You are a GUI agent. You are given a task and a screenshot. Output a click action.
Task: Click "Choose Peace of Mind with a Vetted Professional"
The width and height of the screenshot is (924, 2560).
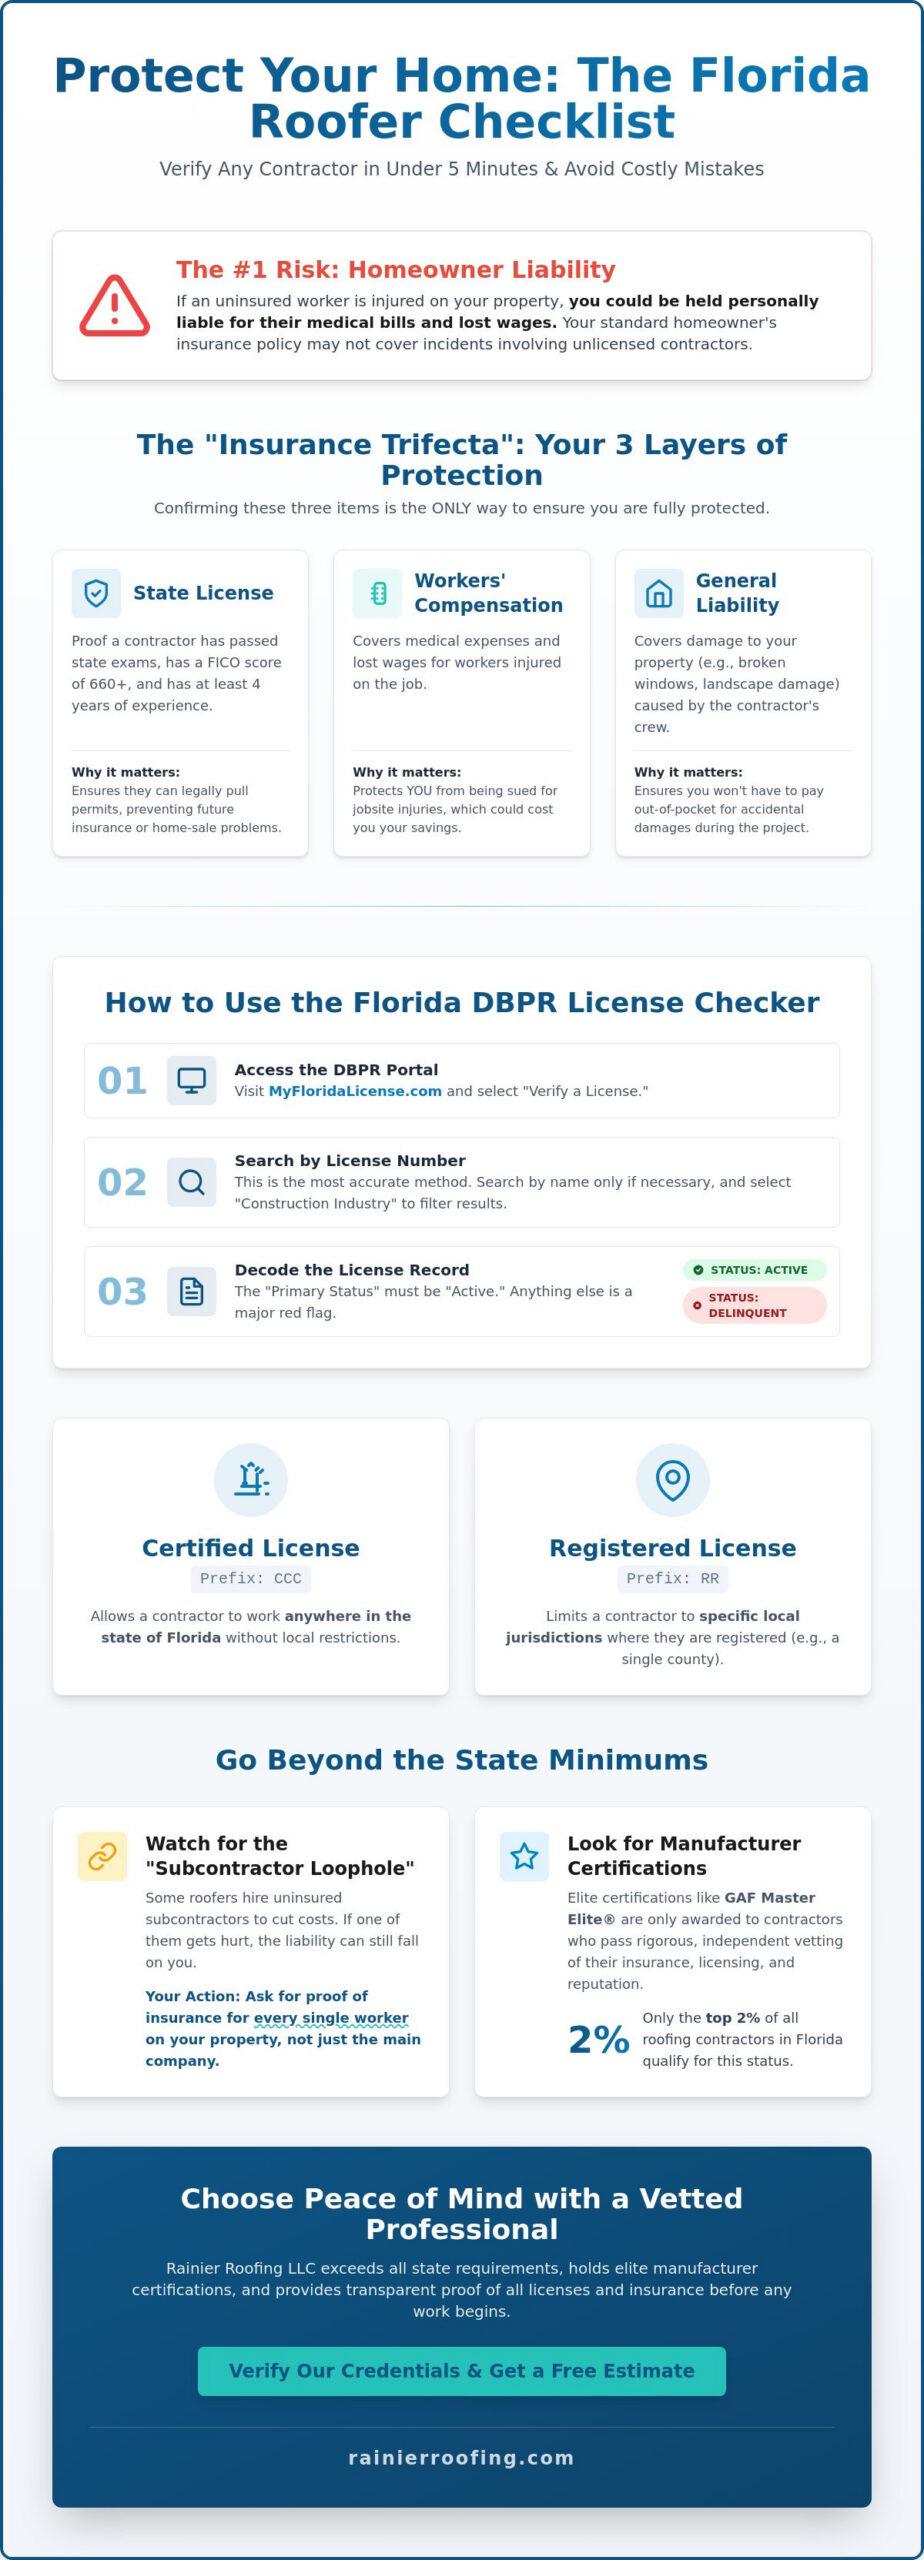pyautogui.click(x=462, y=2213)
